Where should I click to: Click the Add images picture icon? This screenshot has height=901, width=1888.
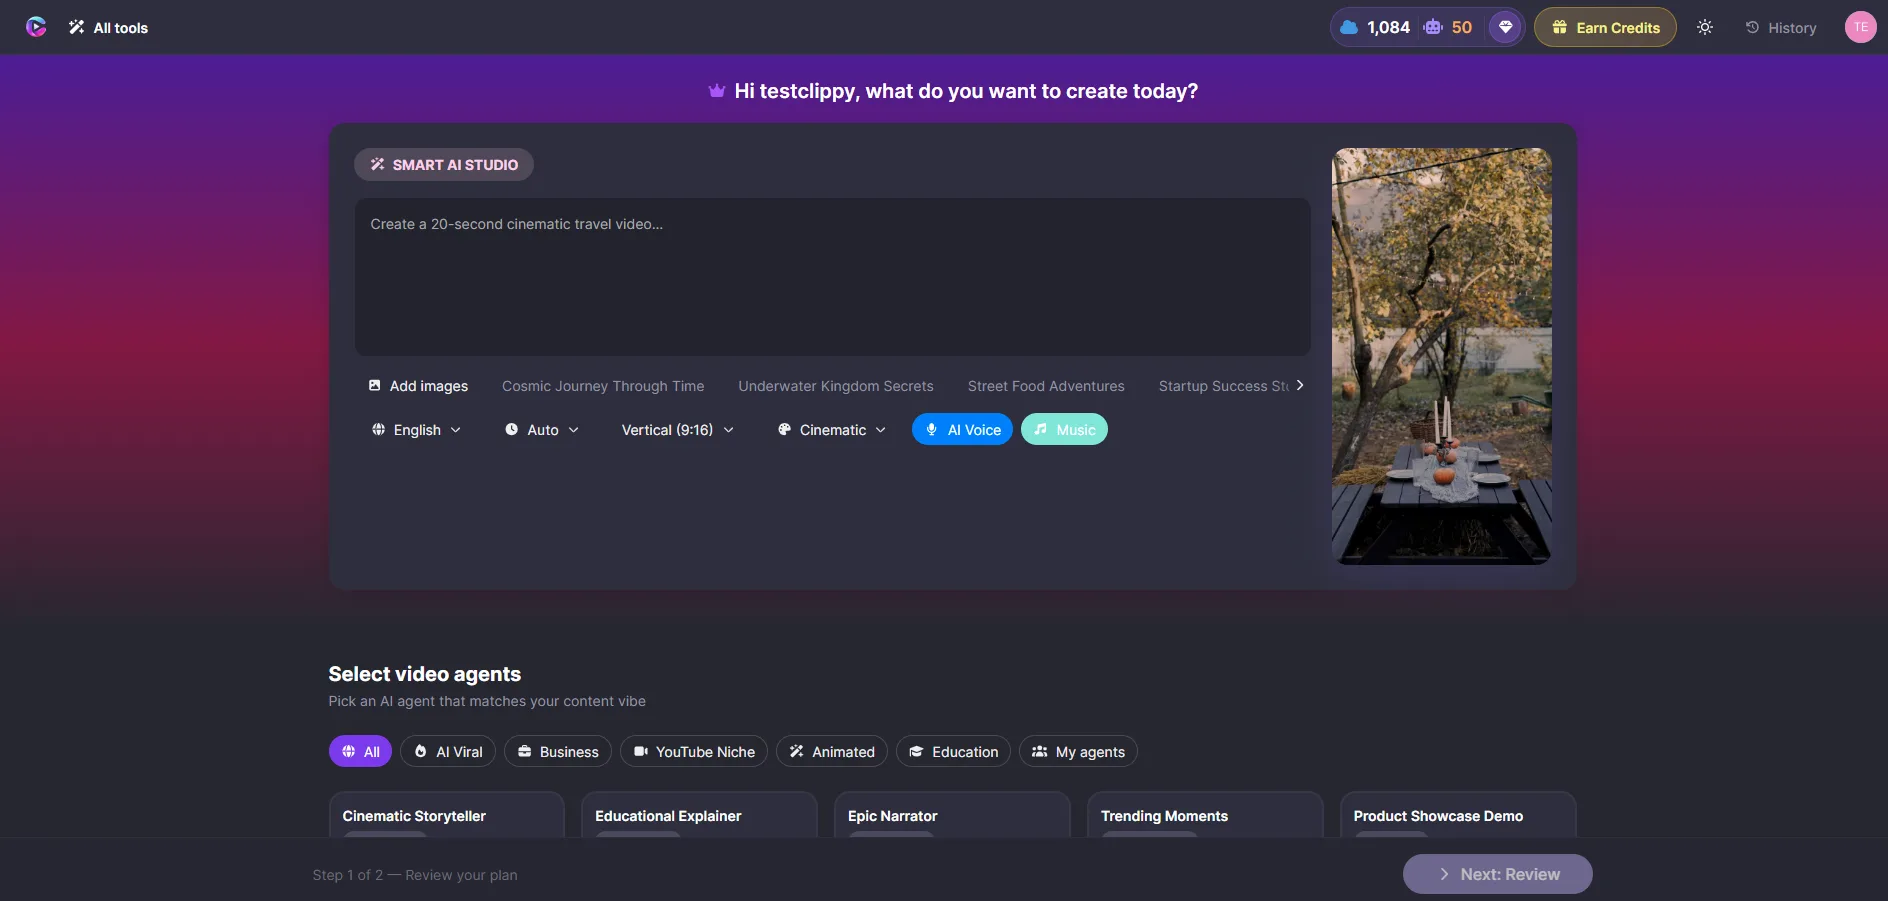point(375,385)
